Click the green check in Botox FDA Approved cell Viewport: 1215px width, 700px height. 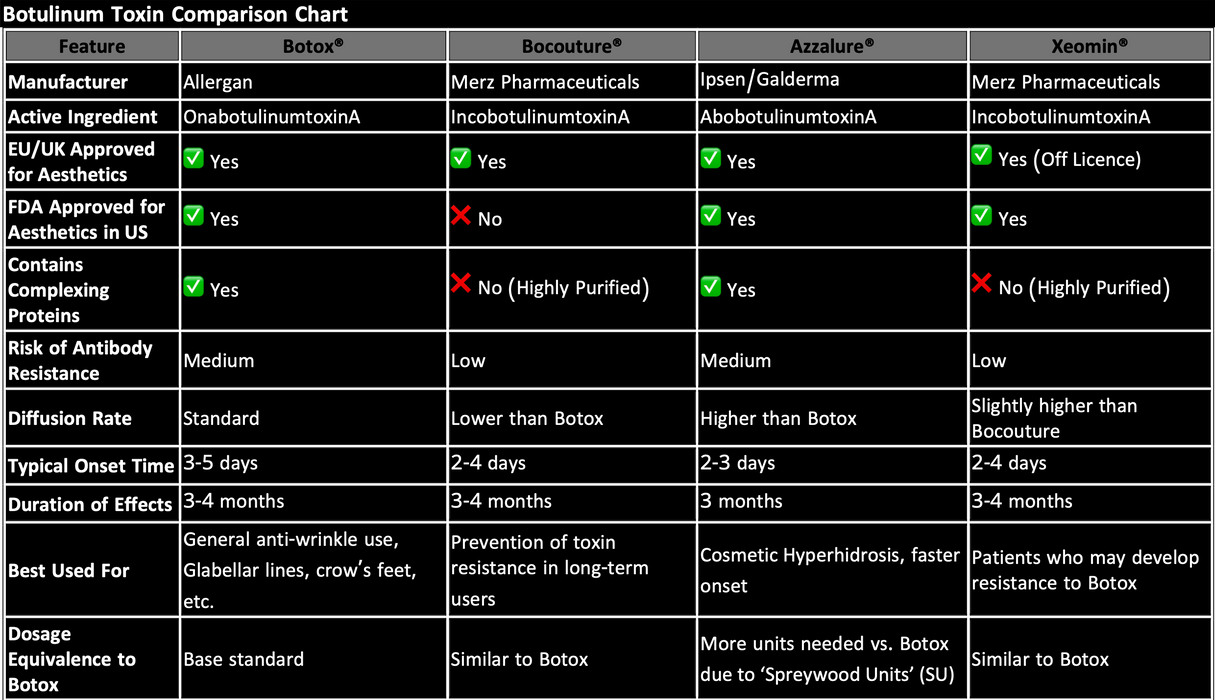pyautogui.click(x=194, y=216)
